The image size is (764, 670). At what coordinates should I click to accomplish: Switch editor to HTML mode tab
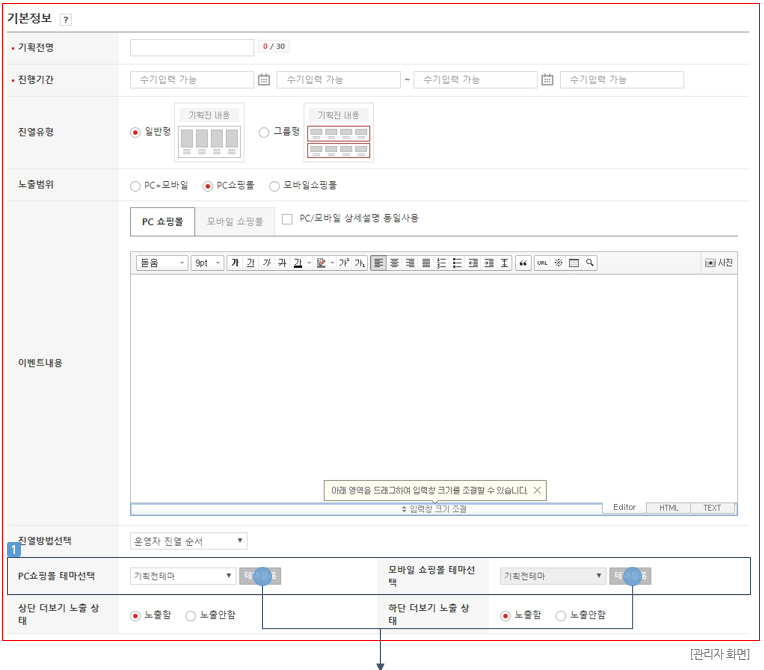668,508
